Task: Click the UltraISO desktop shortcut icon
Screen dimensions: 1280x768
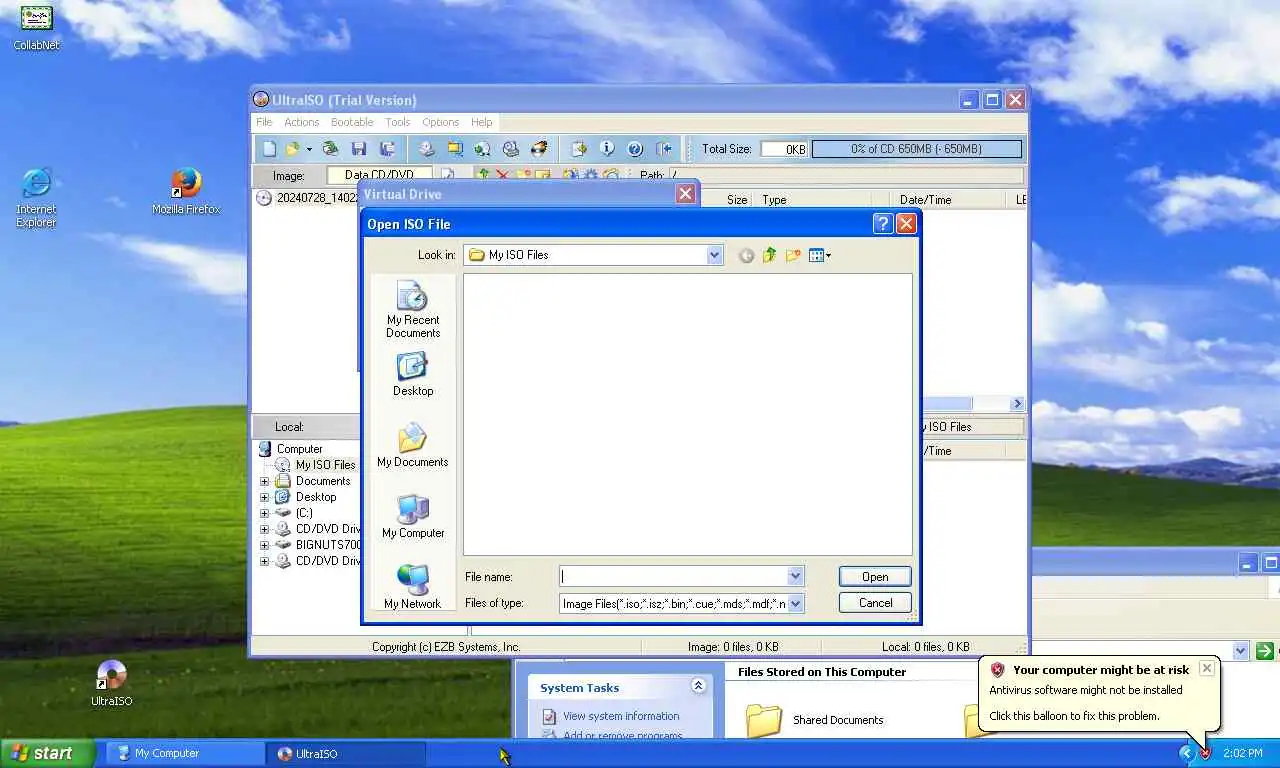Action: [x=111, y=683]
